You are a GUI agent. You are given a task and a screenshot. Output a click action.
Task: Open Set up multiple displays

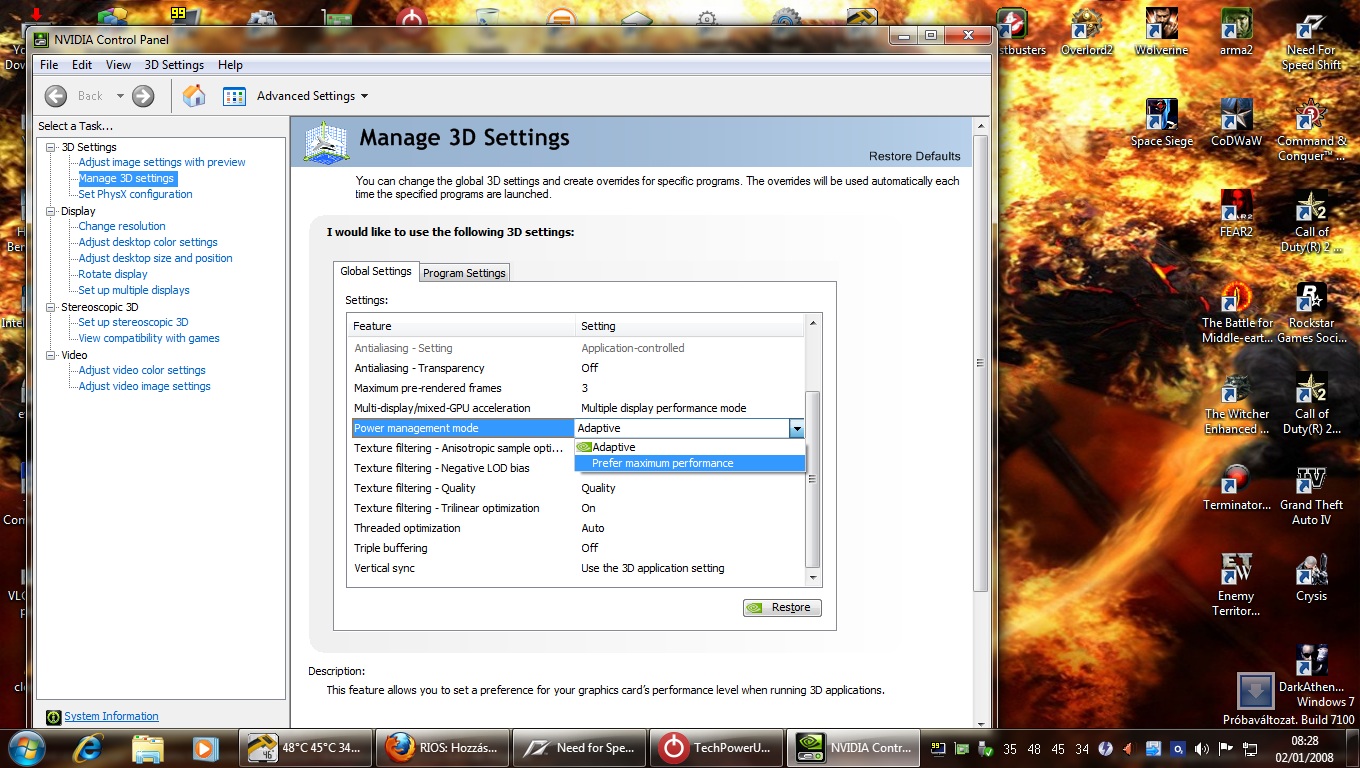(x=134, y=290)
